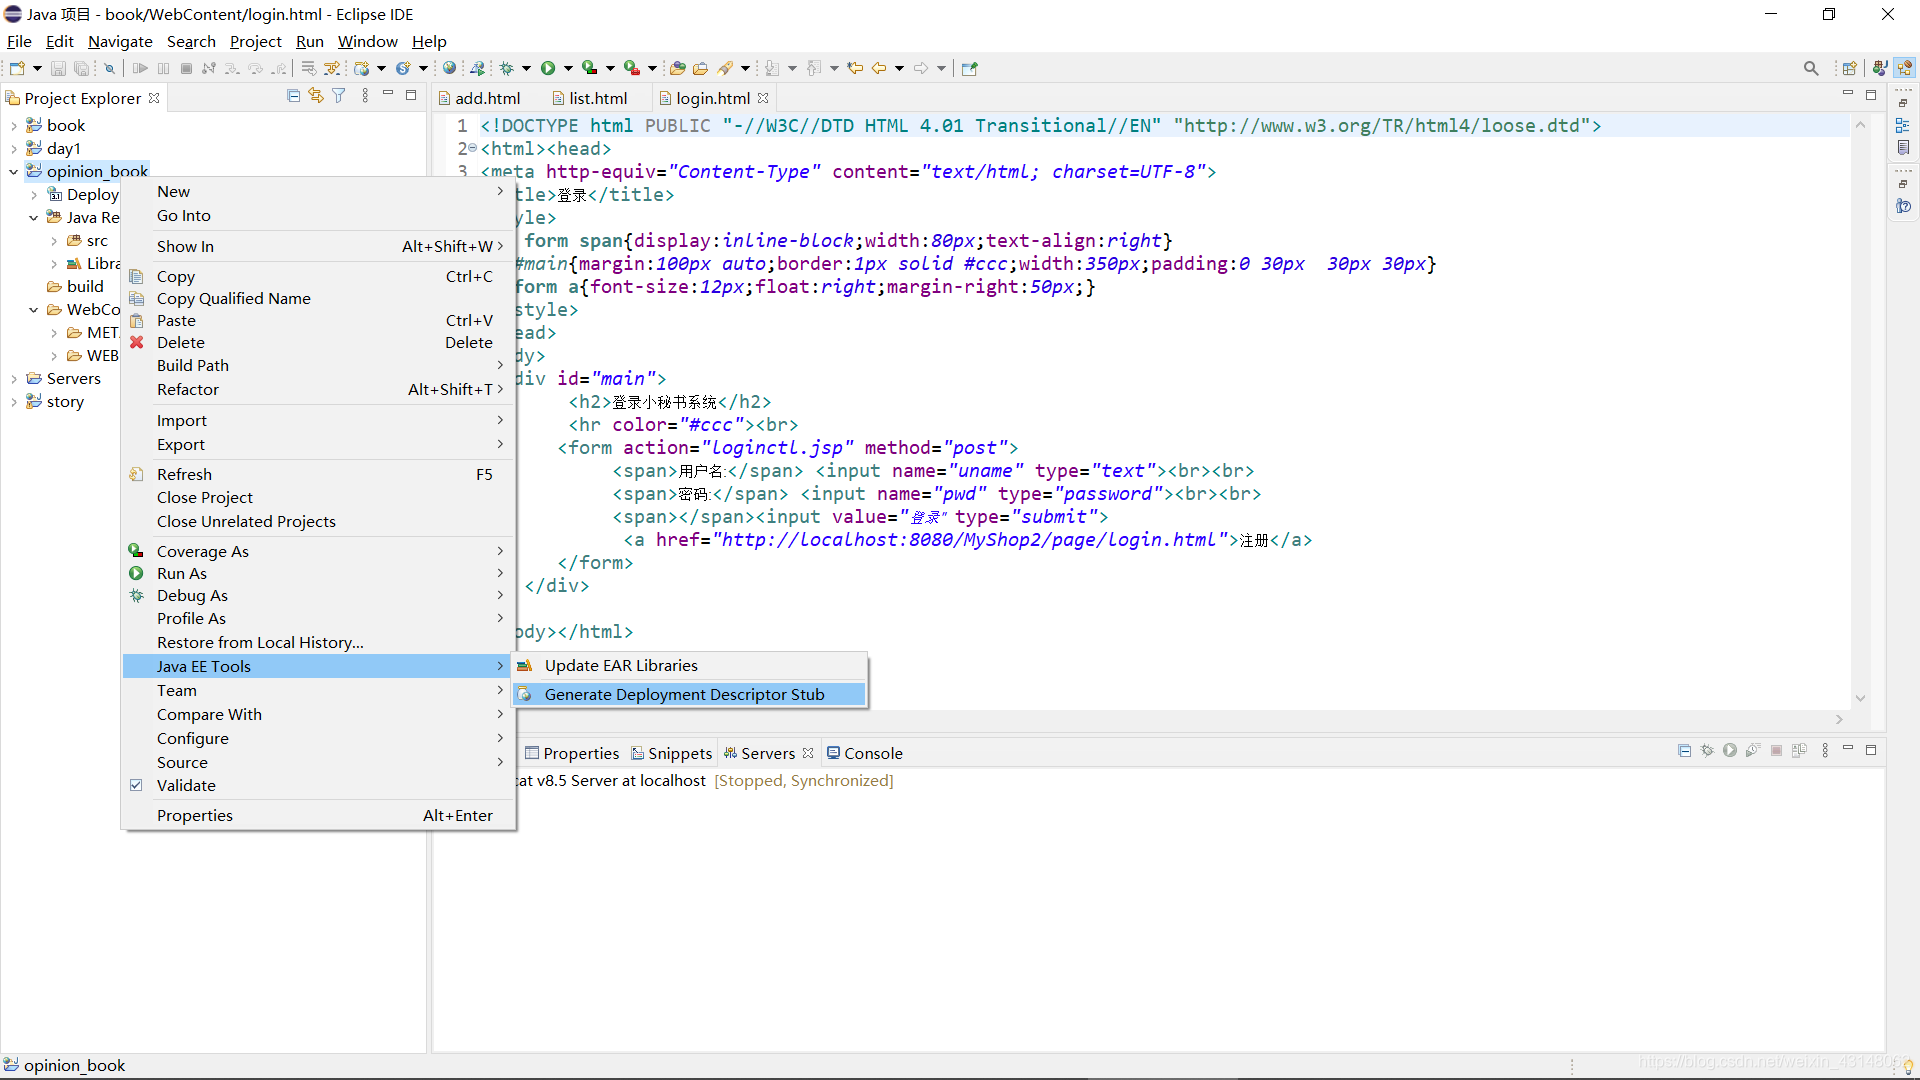Close the login.html editor tab
The height and width of the screenshot is (1080, 1920).
click(x=764, y=98)
